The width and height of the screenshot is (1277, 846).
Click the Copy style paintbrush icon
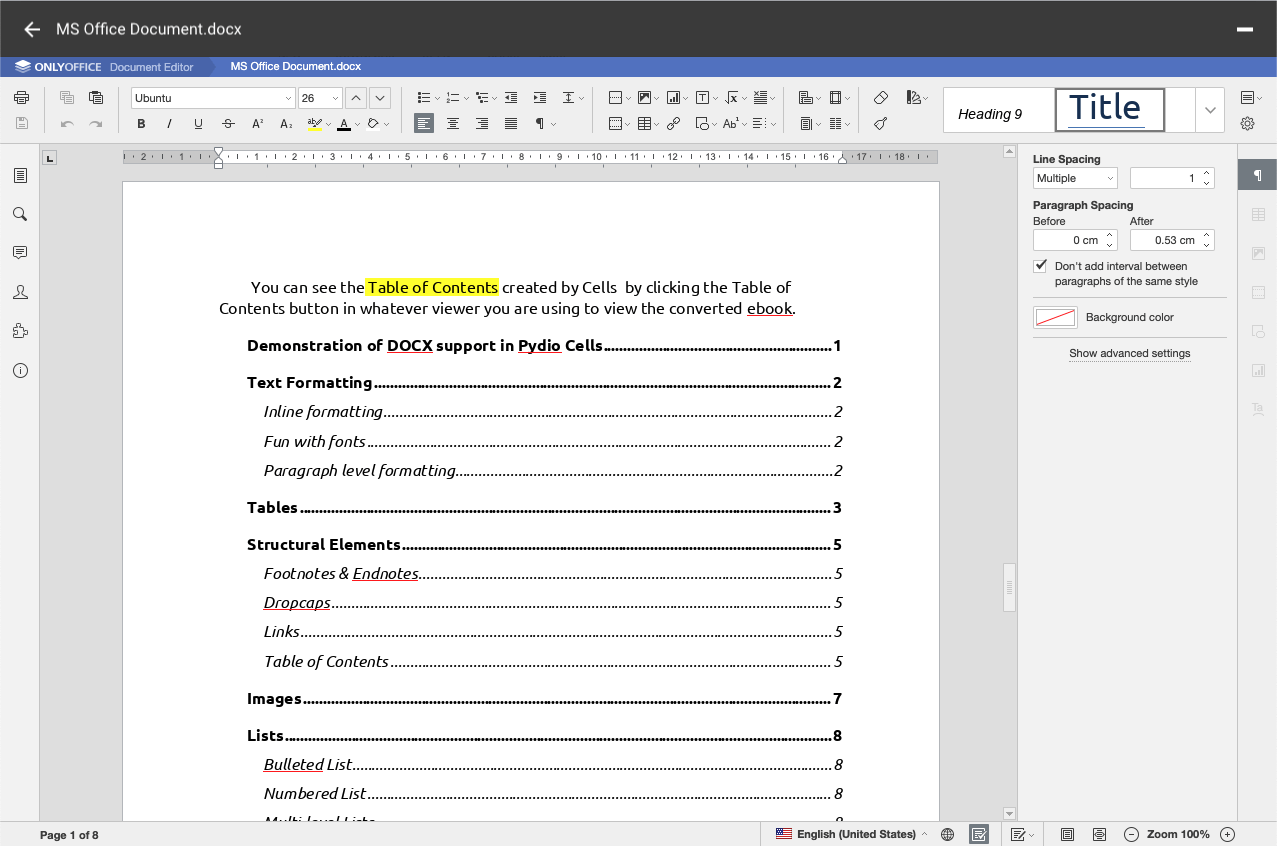[880, 124]
